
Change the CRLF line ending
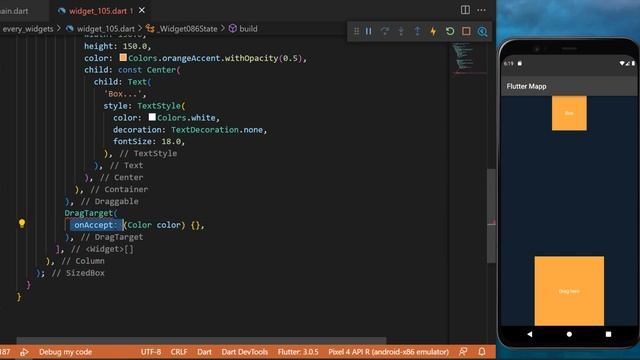tap(179, 352)
